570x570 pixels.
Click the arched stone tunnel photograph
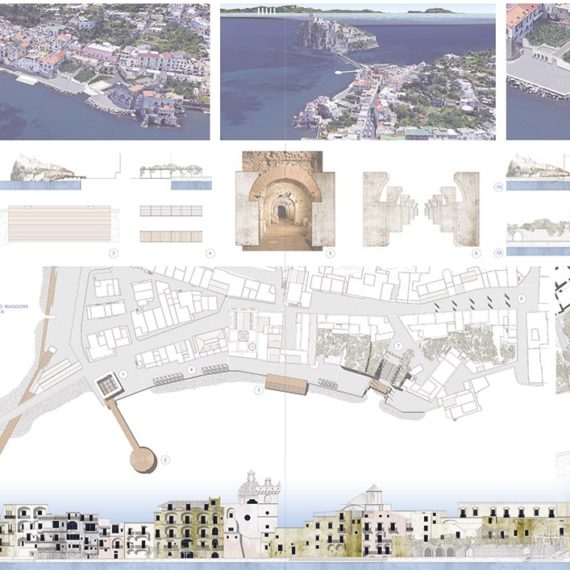pos(285,201)
